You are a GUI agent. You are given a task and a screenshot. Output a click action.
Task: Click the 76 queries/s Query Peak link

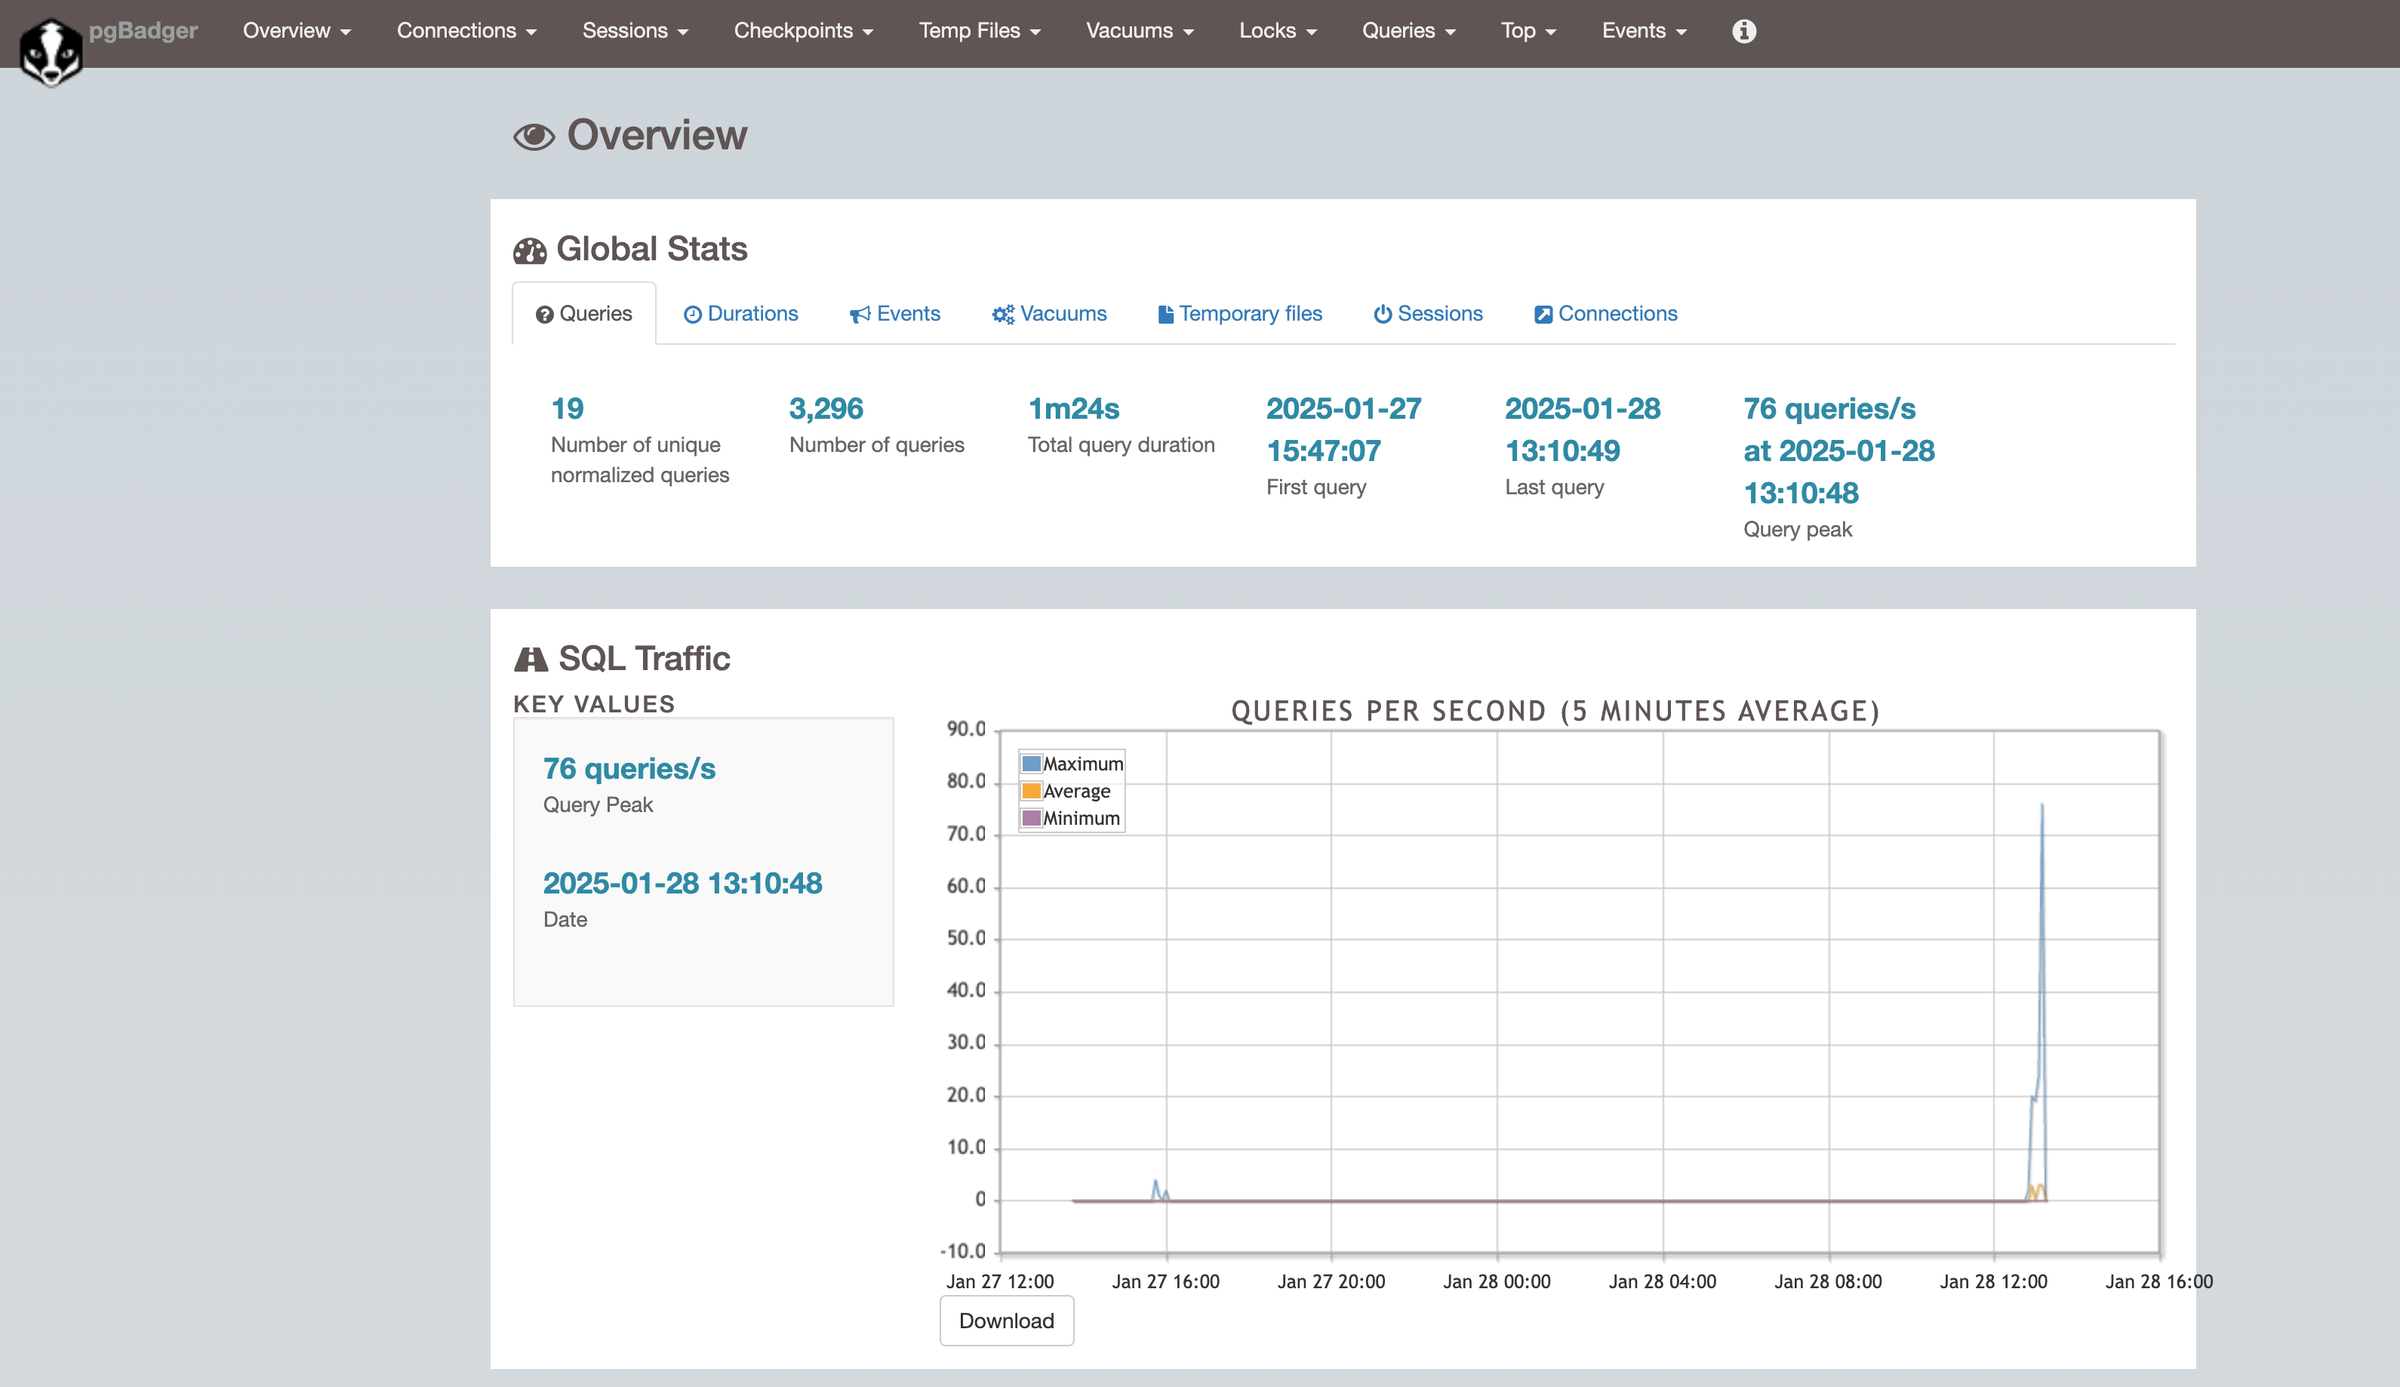point(628,768)
